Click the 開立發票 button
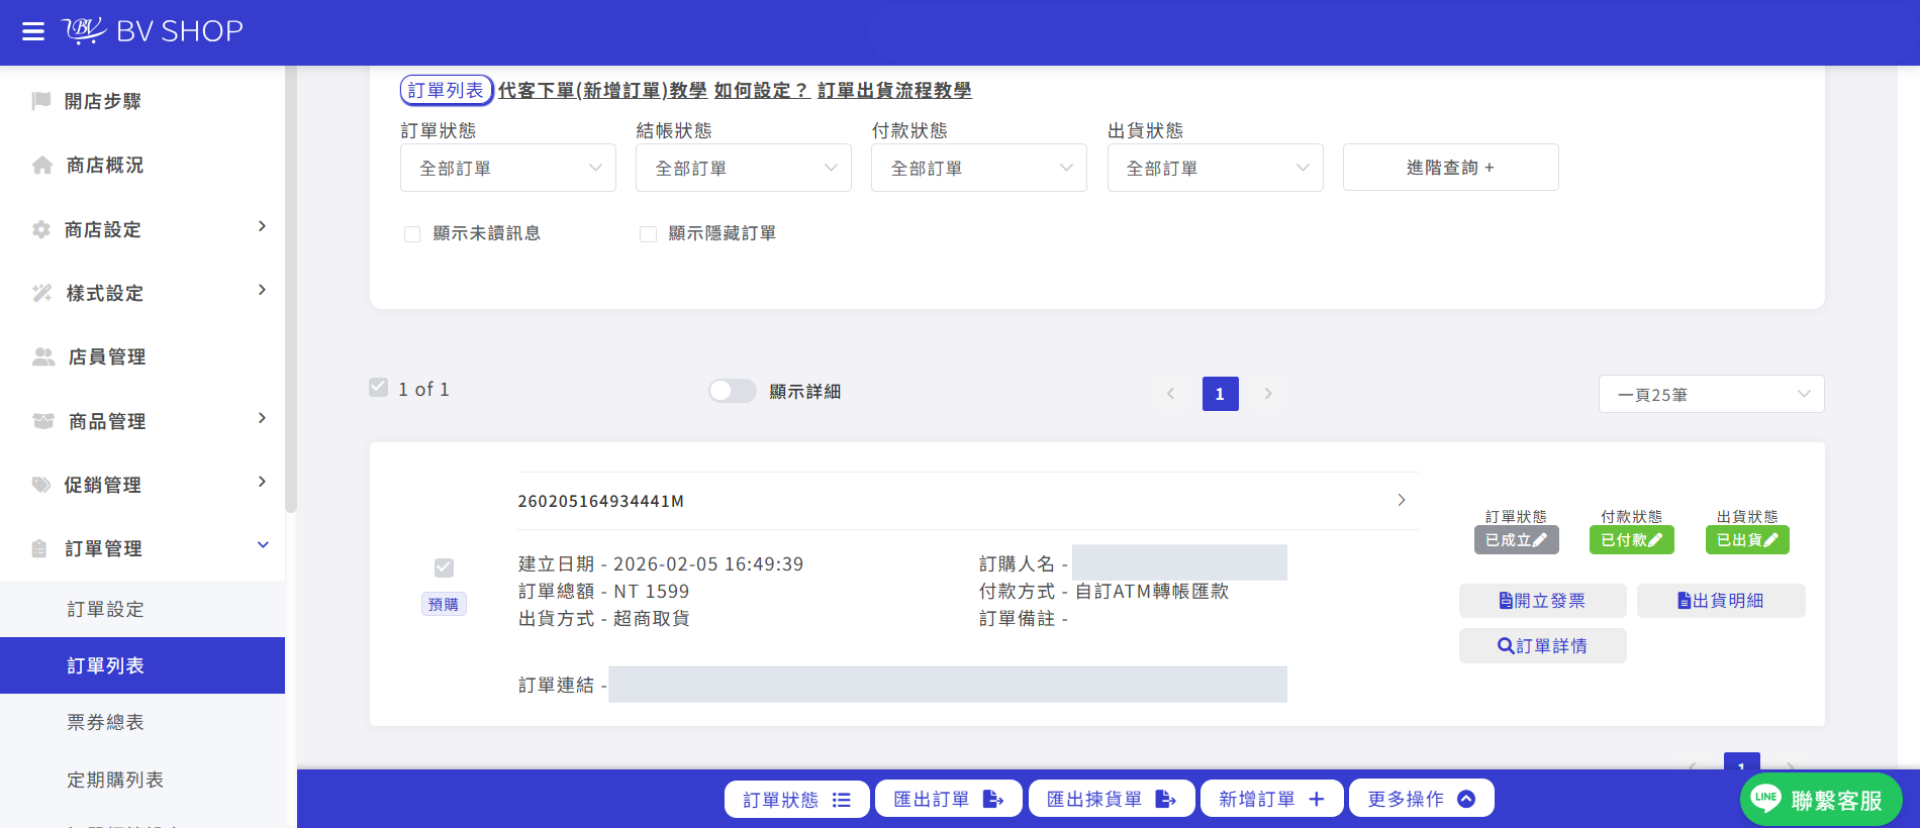 1542,601
